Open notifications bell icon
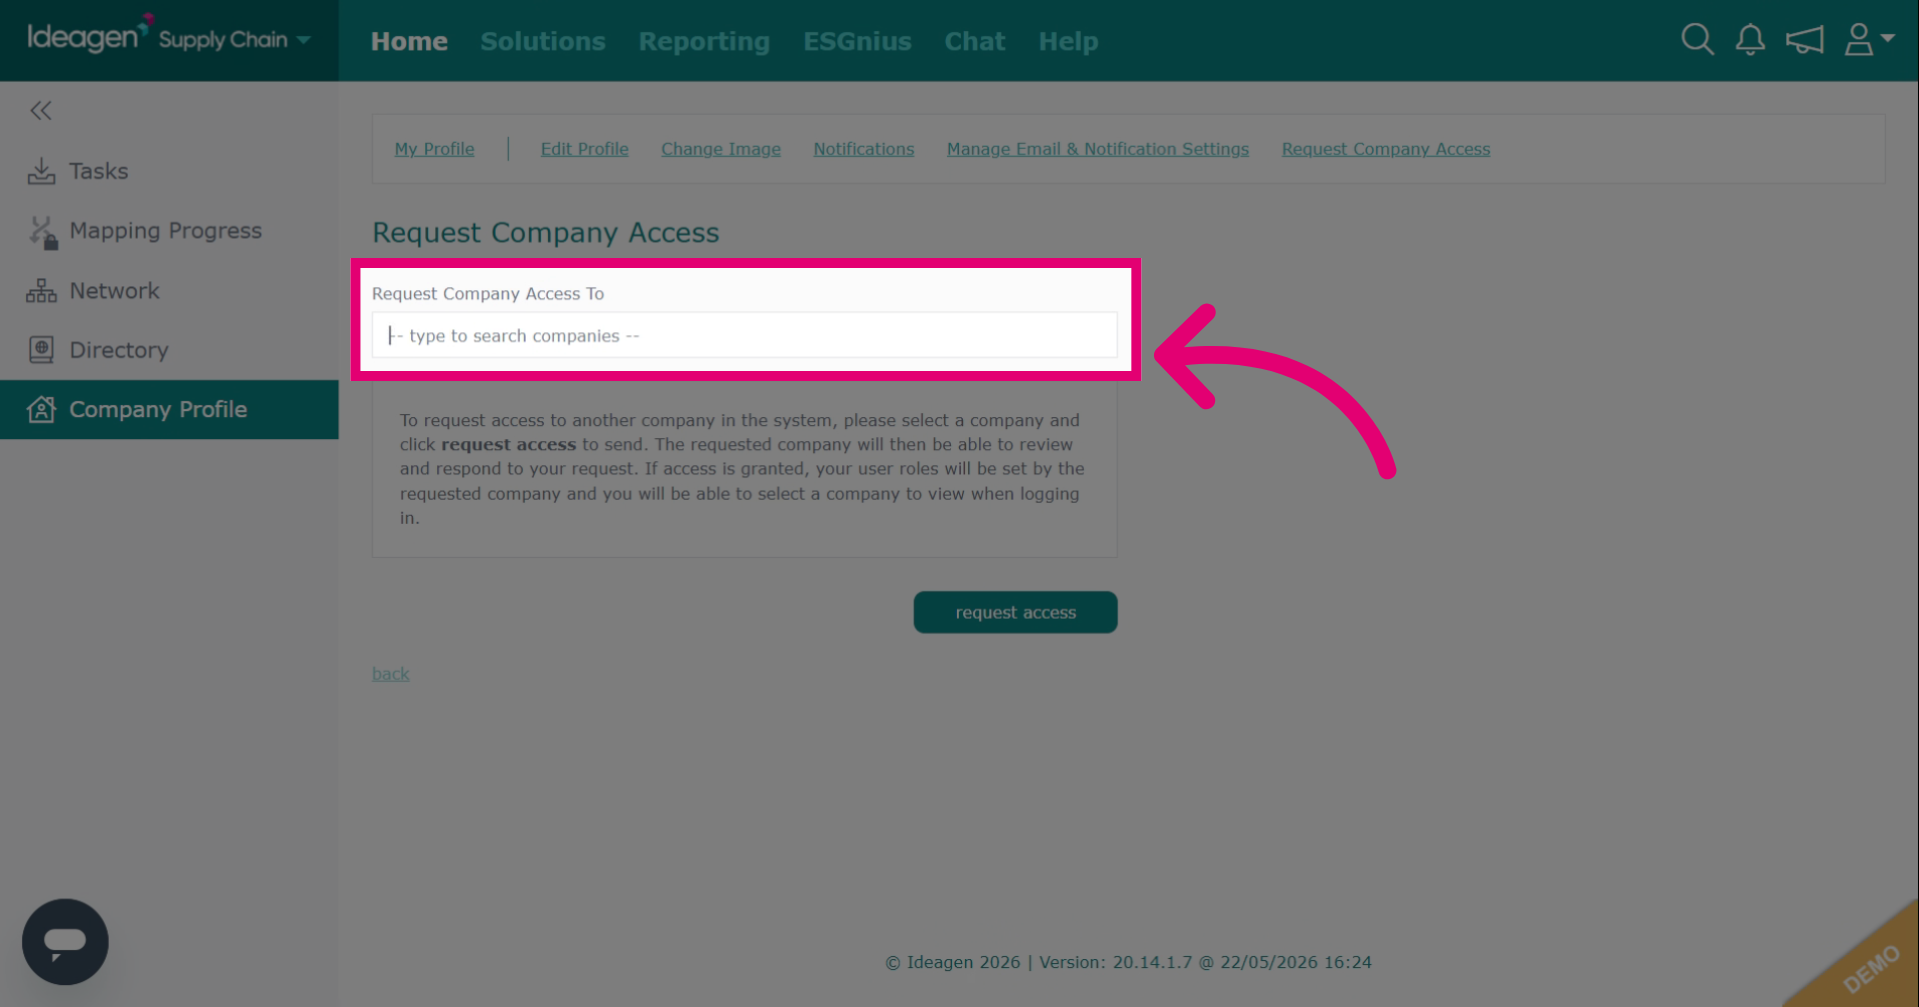The width and height of the screenshot is (1919, 1007). (1750, 40)
